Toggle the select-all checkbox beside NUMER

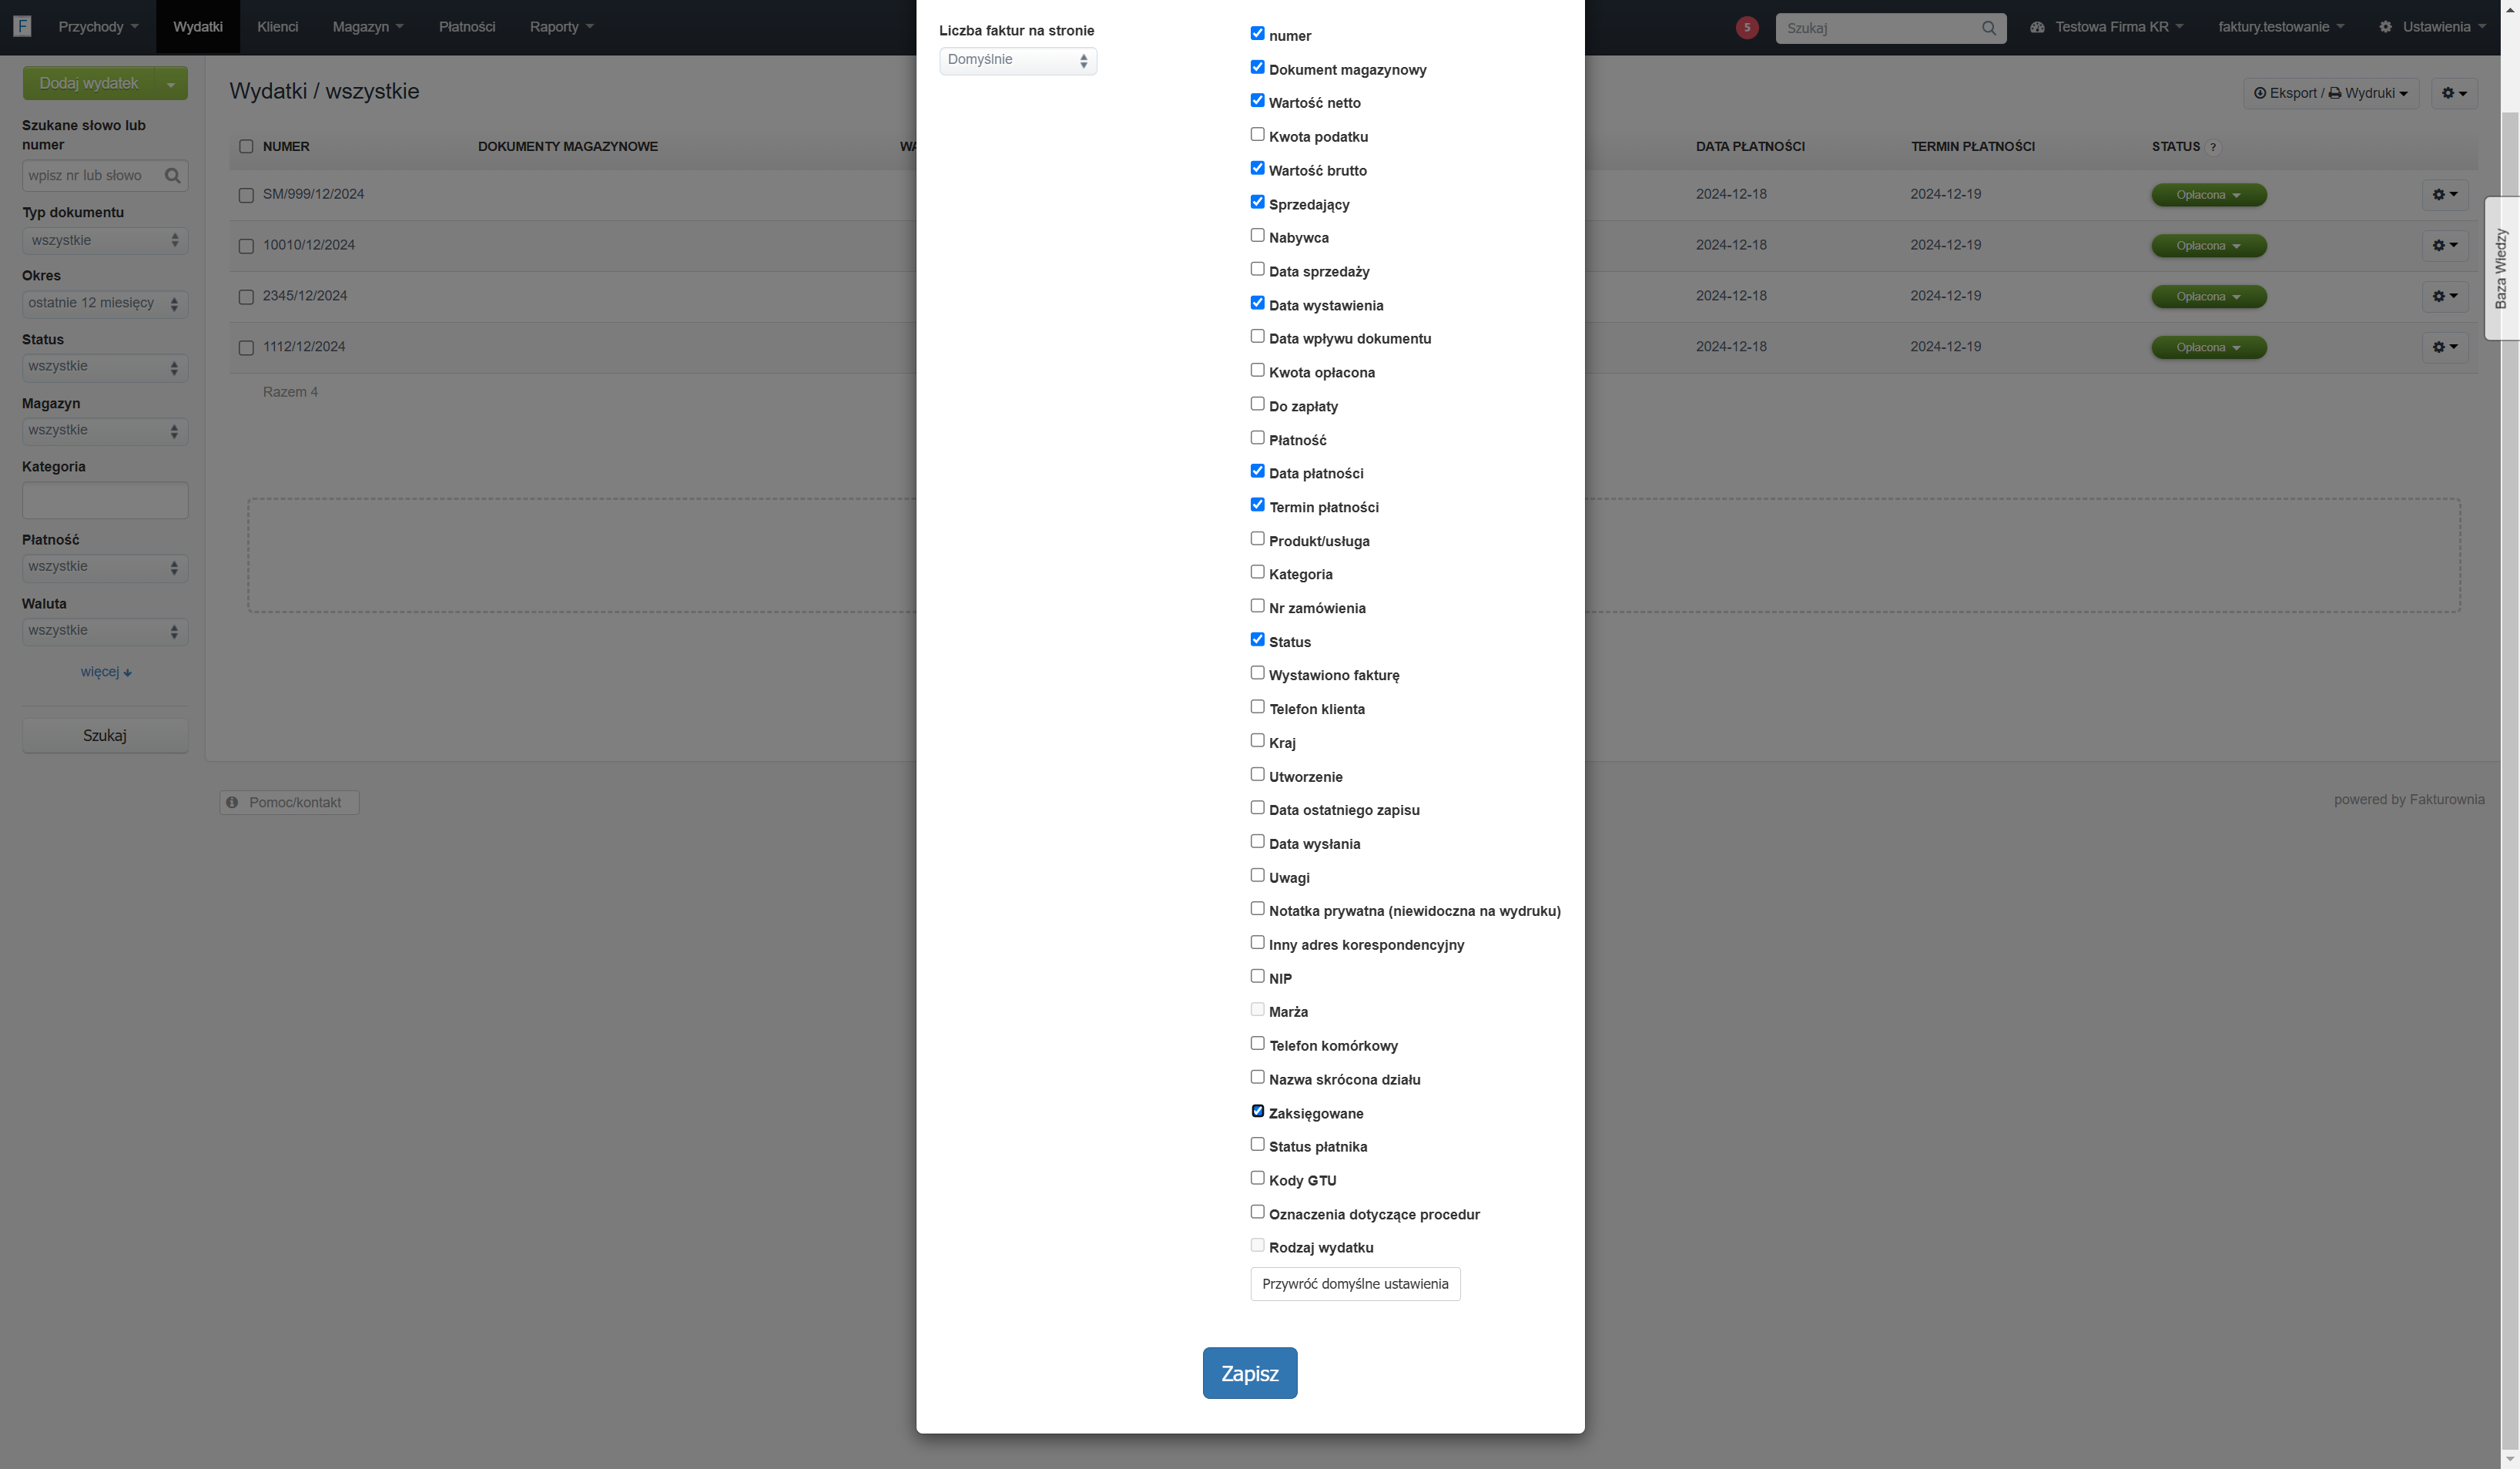pyautogui.click(x=246, y=147)
